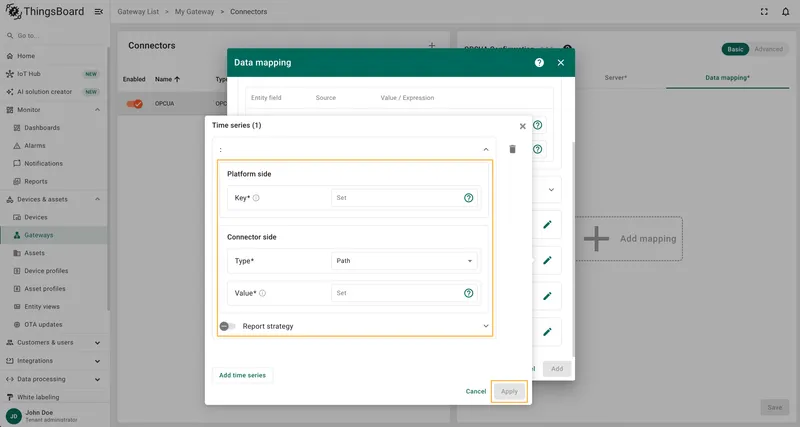Viewport: 800px width, 427px height.
Task: Close the Time series dialog
Action: coord(522,126)
